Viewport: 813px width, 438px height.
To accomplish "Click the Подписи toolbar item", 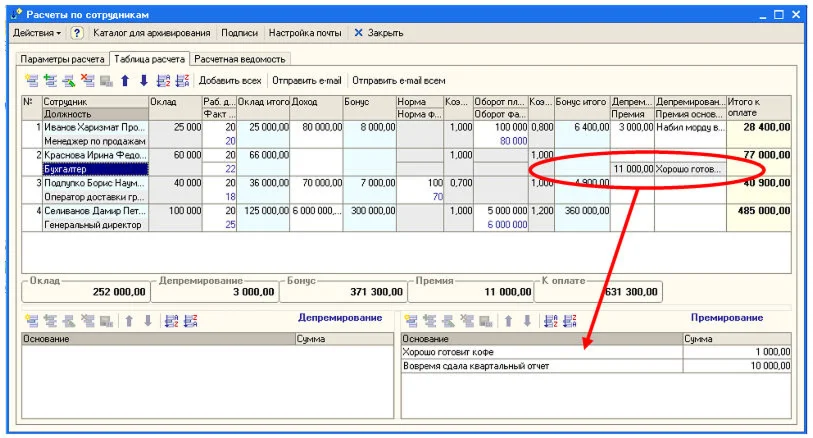I will point(238,33).
